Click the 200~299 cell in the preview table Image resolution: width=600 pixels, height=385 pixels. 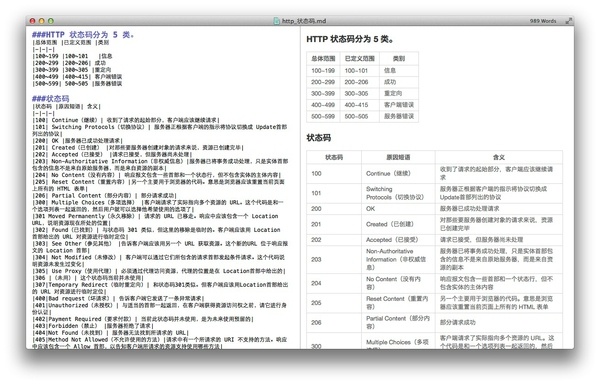323,82
